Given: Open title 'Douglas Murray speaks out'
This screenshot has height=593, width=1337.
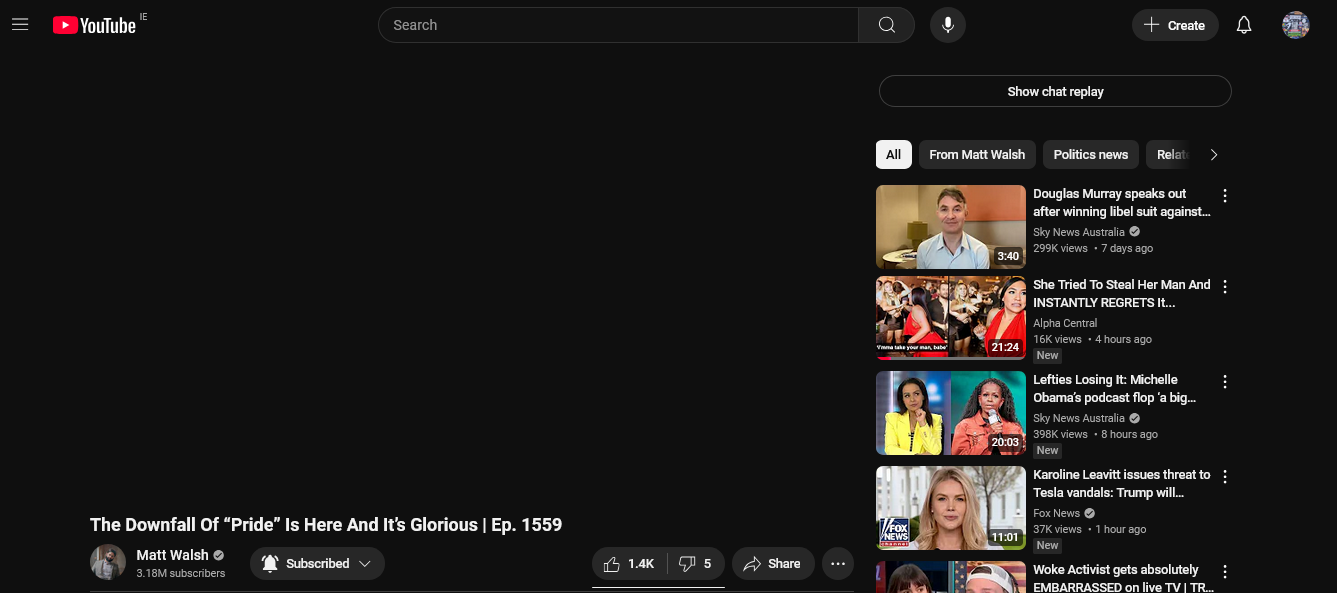Looking at the screenshot, I should coord(1122,203).
